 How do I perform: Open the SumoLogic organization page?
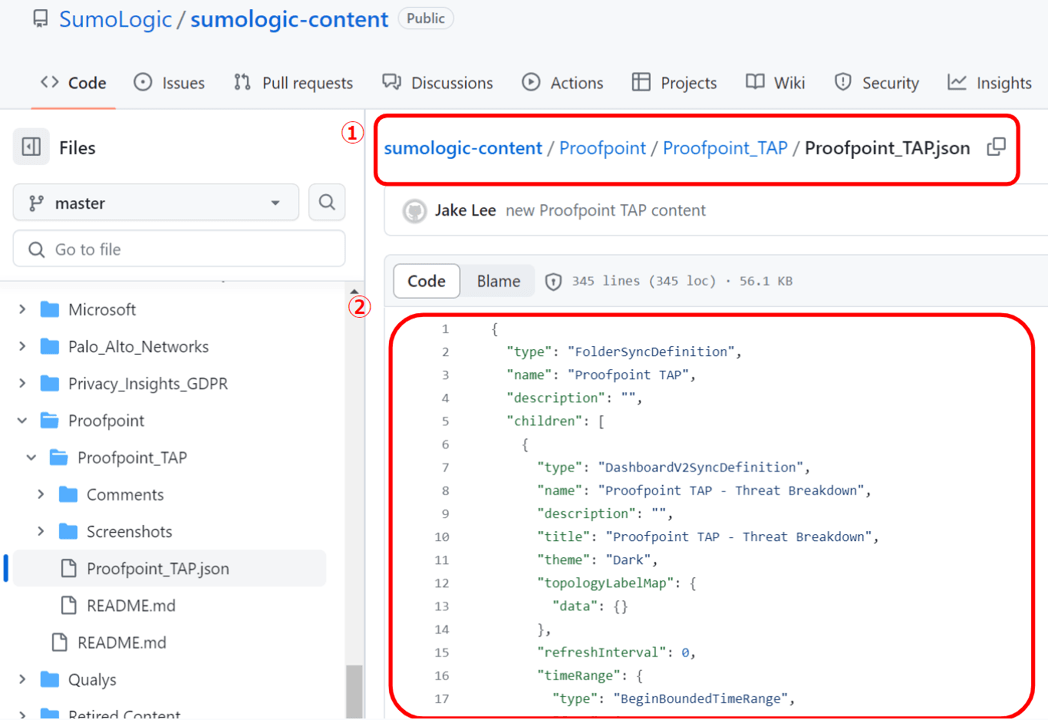(115, 18)
